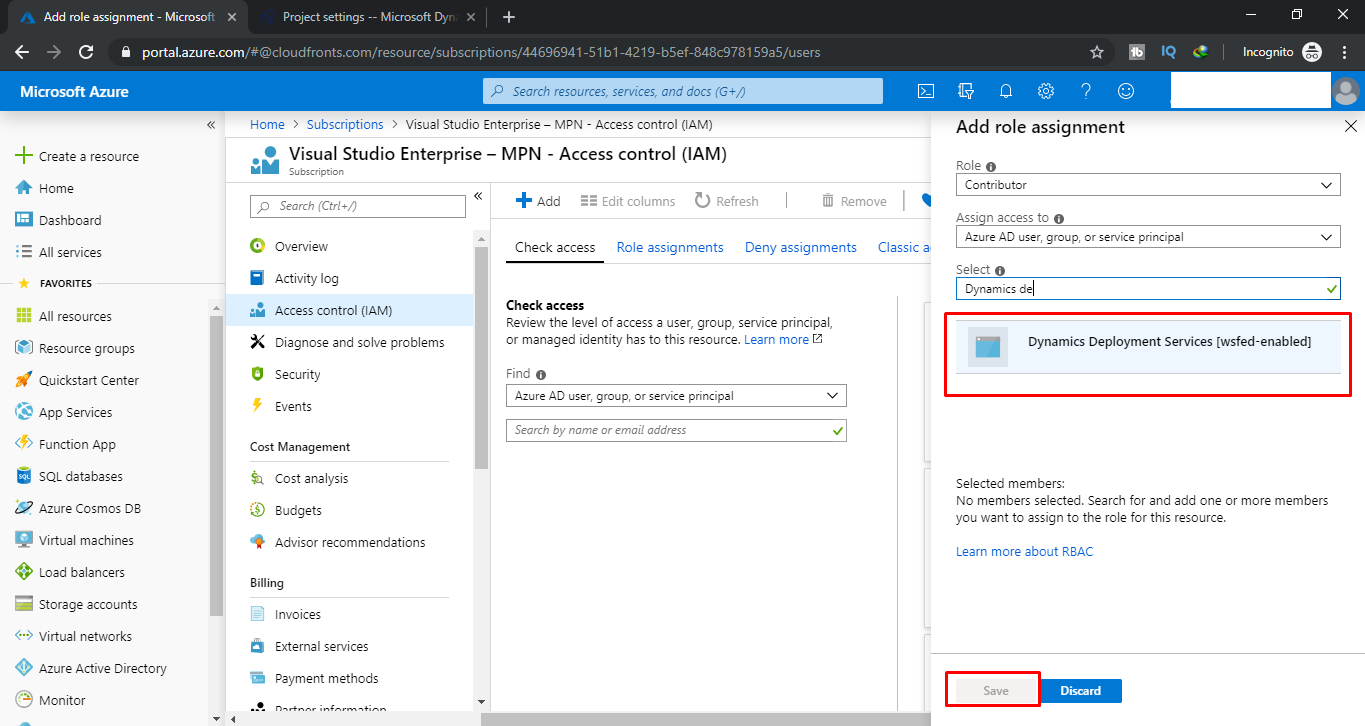Close the Add role assignment panel

(x=1351, y=126)
